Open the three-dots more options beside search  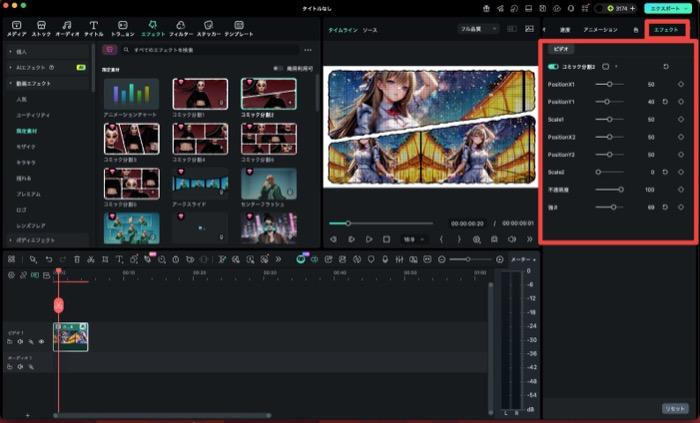tap(308, 50)
